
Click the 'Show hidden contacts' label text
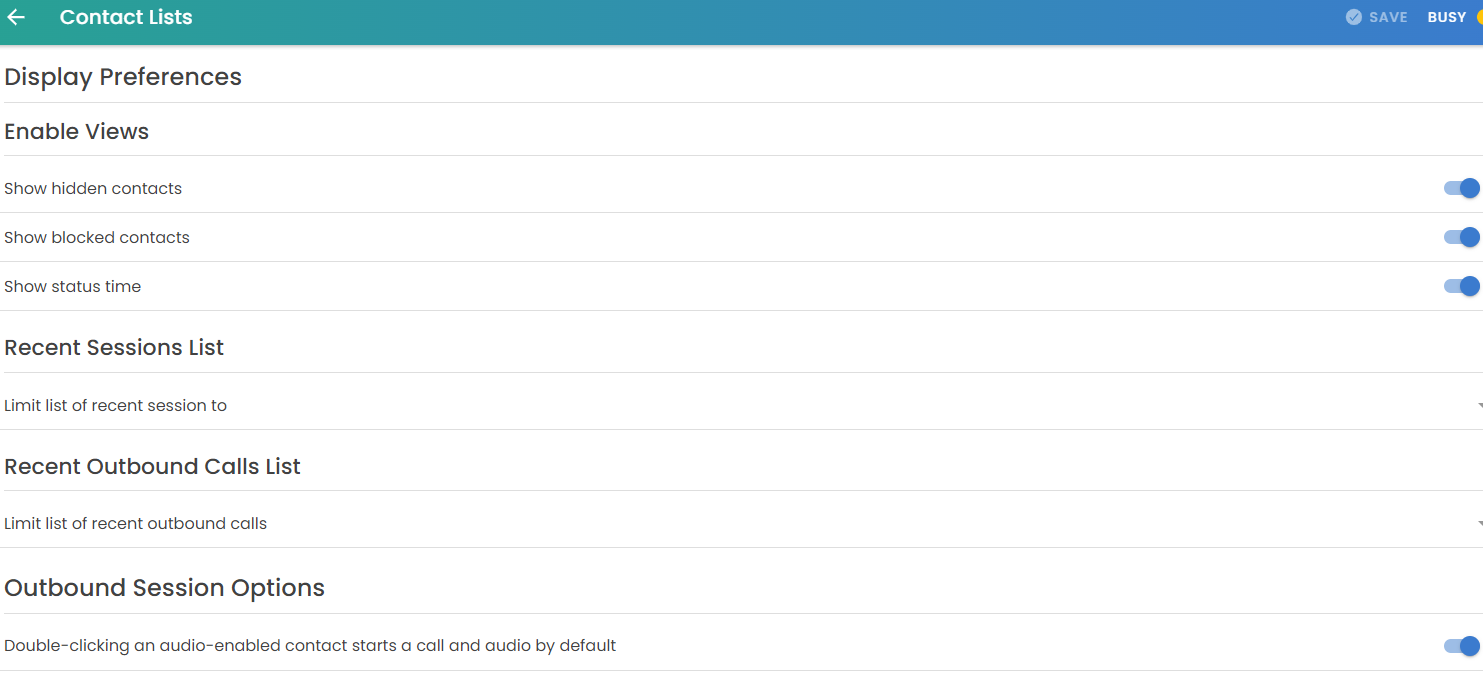(93, 189)
